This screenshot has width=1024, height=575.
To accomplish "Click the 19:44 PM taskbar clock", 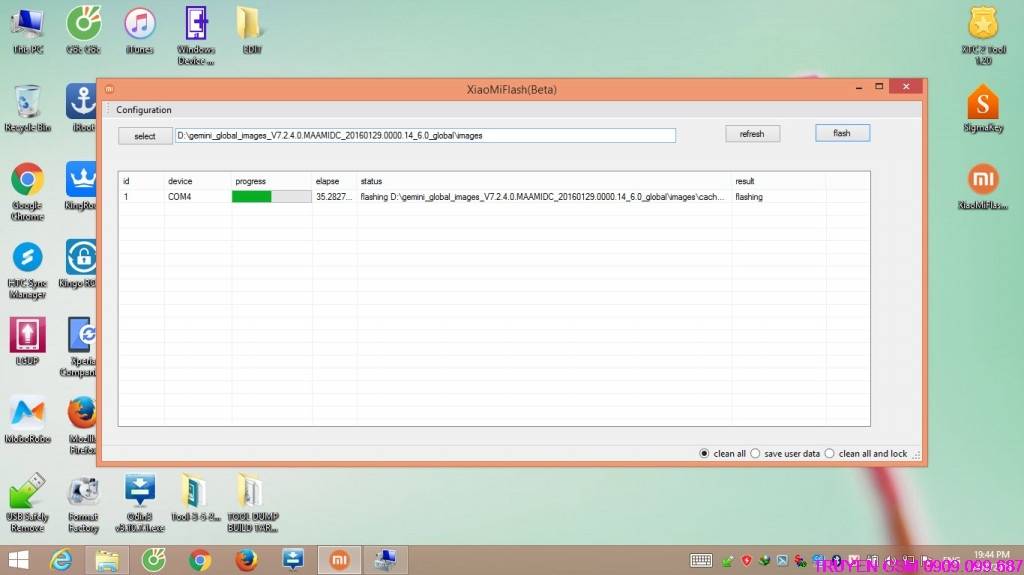I will [991, 555].
